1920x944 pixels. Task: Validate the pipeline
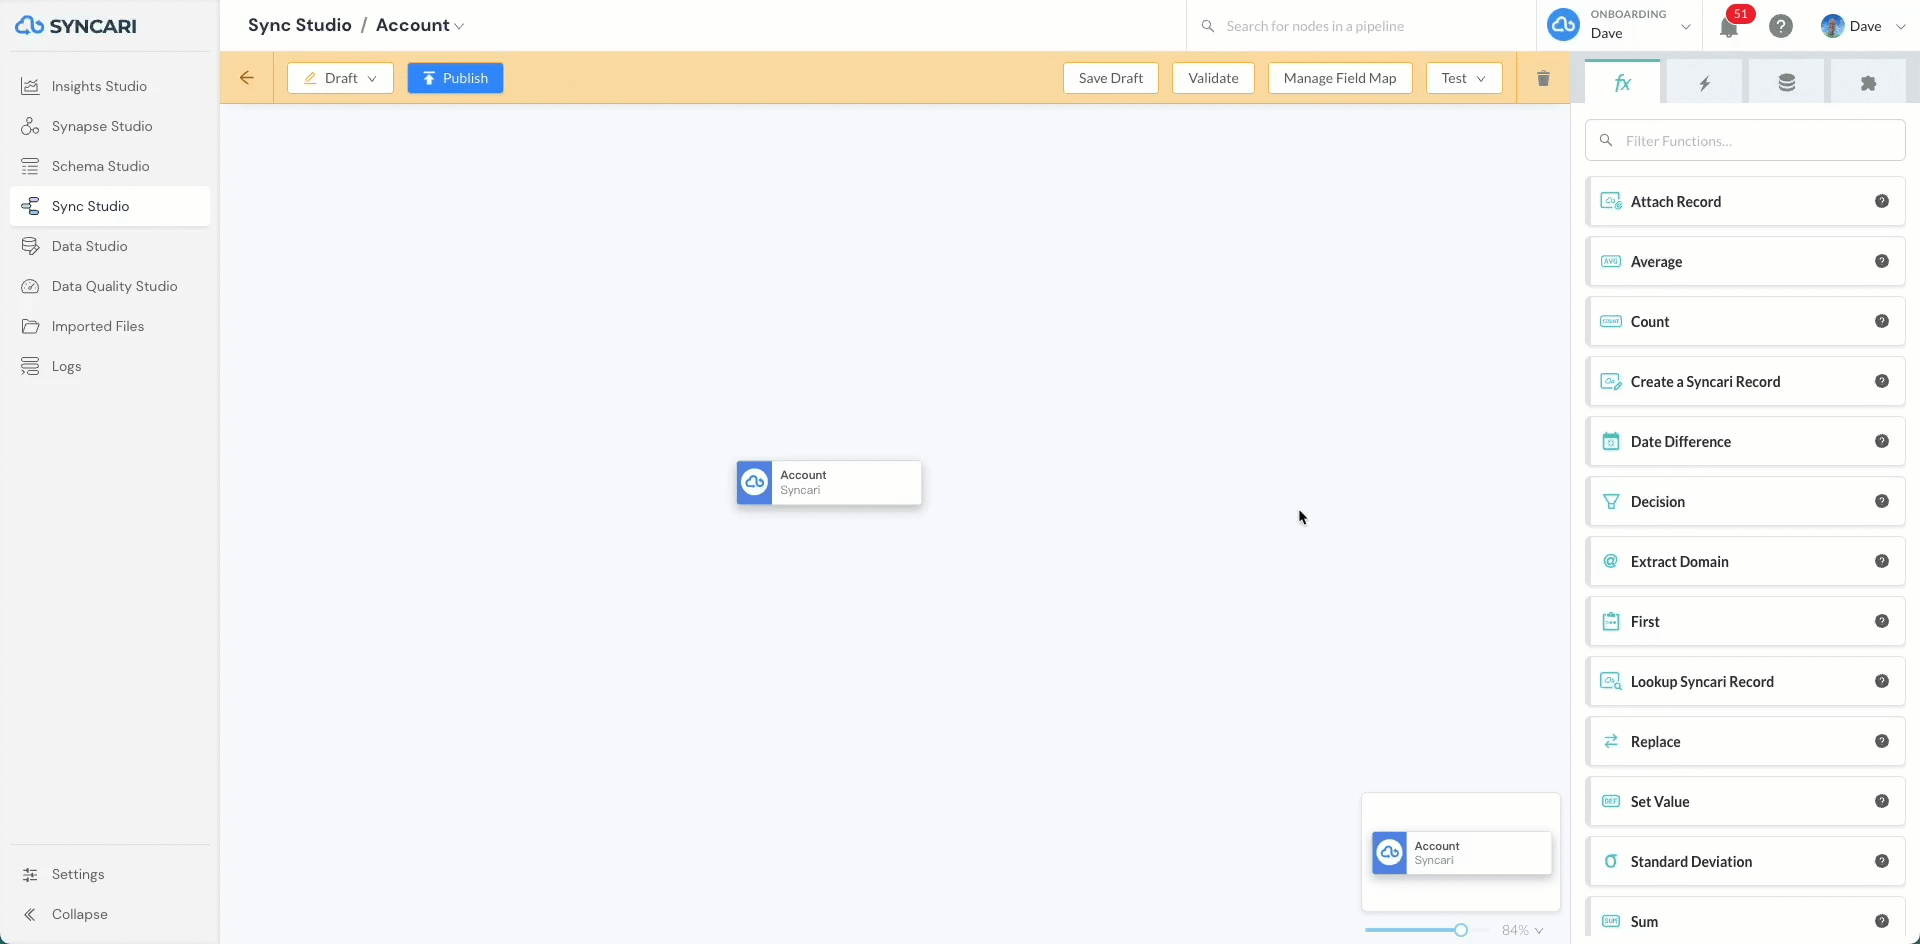pos(1213,78)
